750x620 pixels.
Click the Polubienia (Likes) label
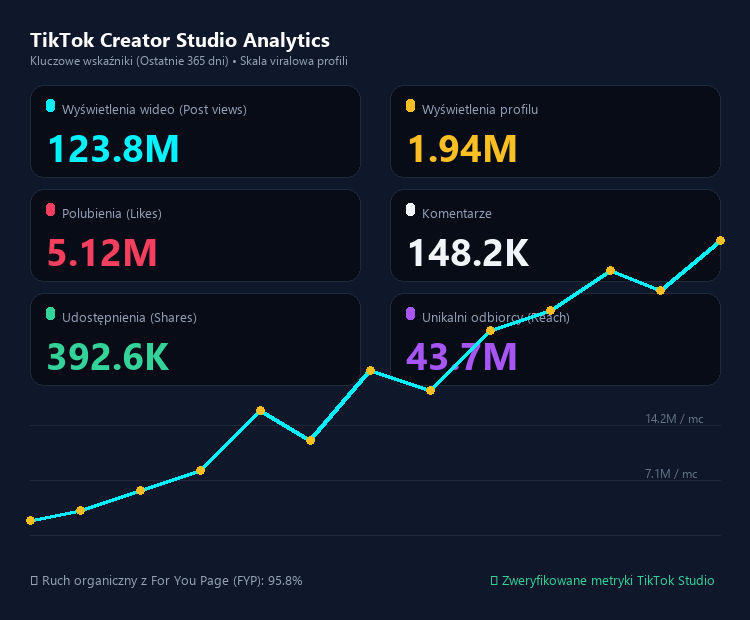pyautogui.click(x=112, y=213)
